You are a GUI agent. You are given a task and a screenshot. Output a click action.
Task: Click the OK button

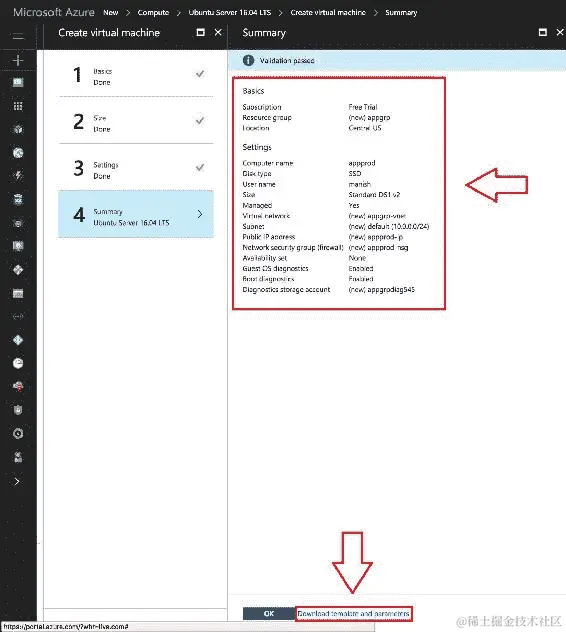[269, 613]
